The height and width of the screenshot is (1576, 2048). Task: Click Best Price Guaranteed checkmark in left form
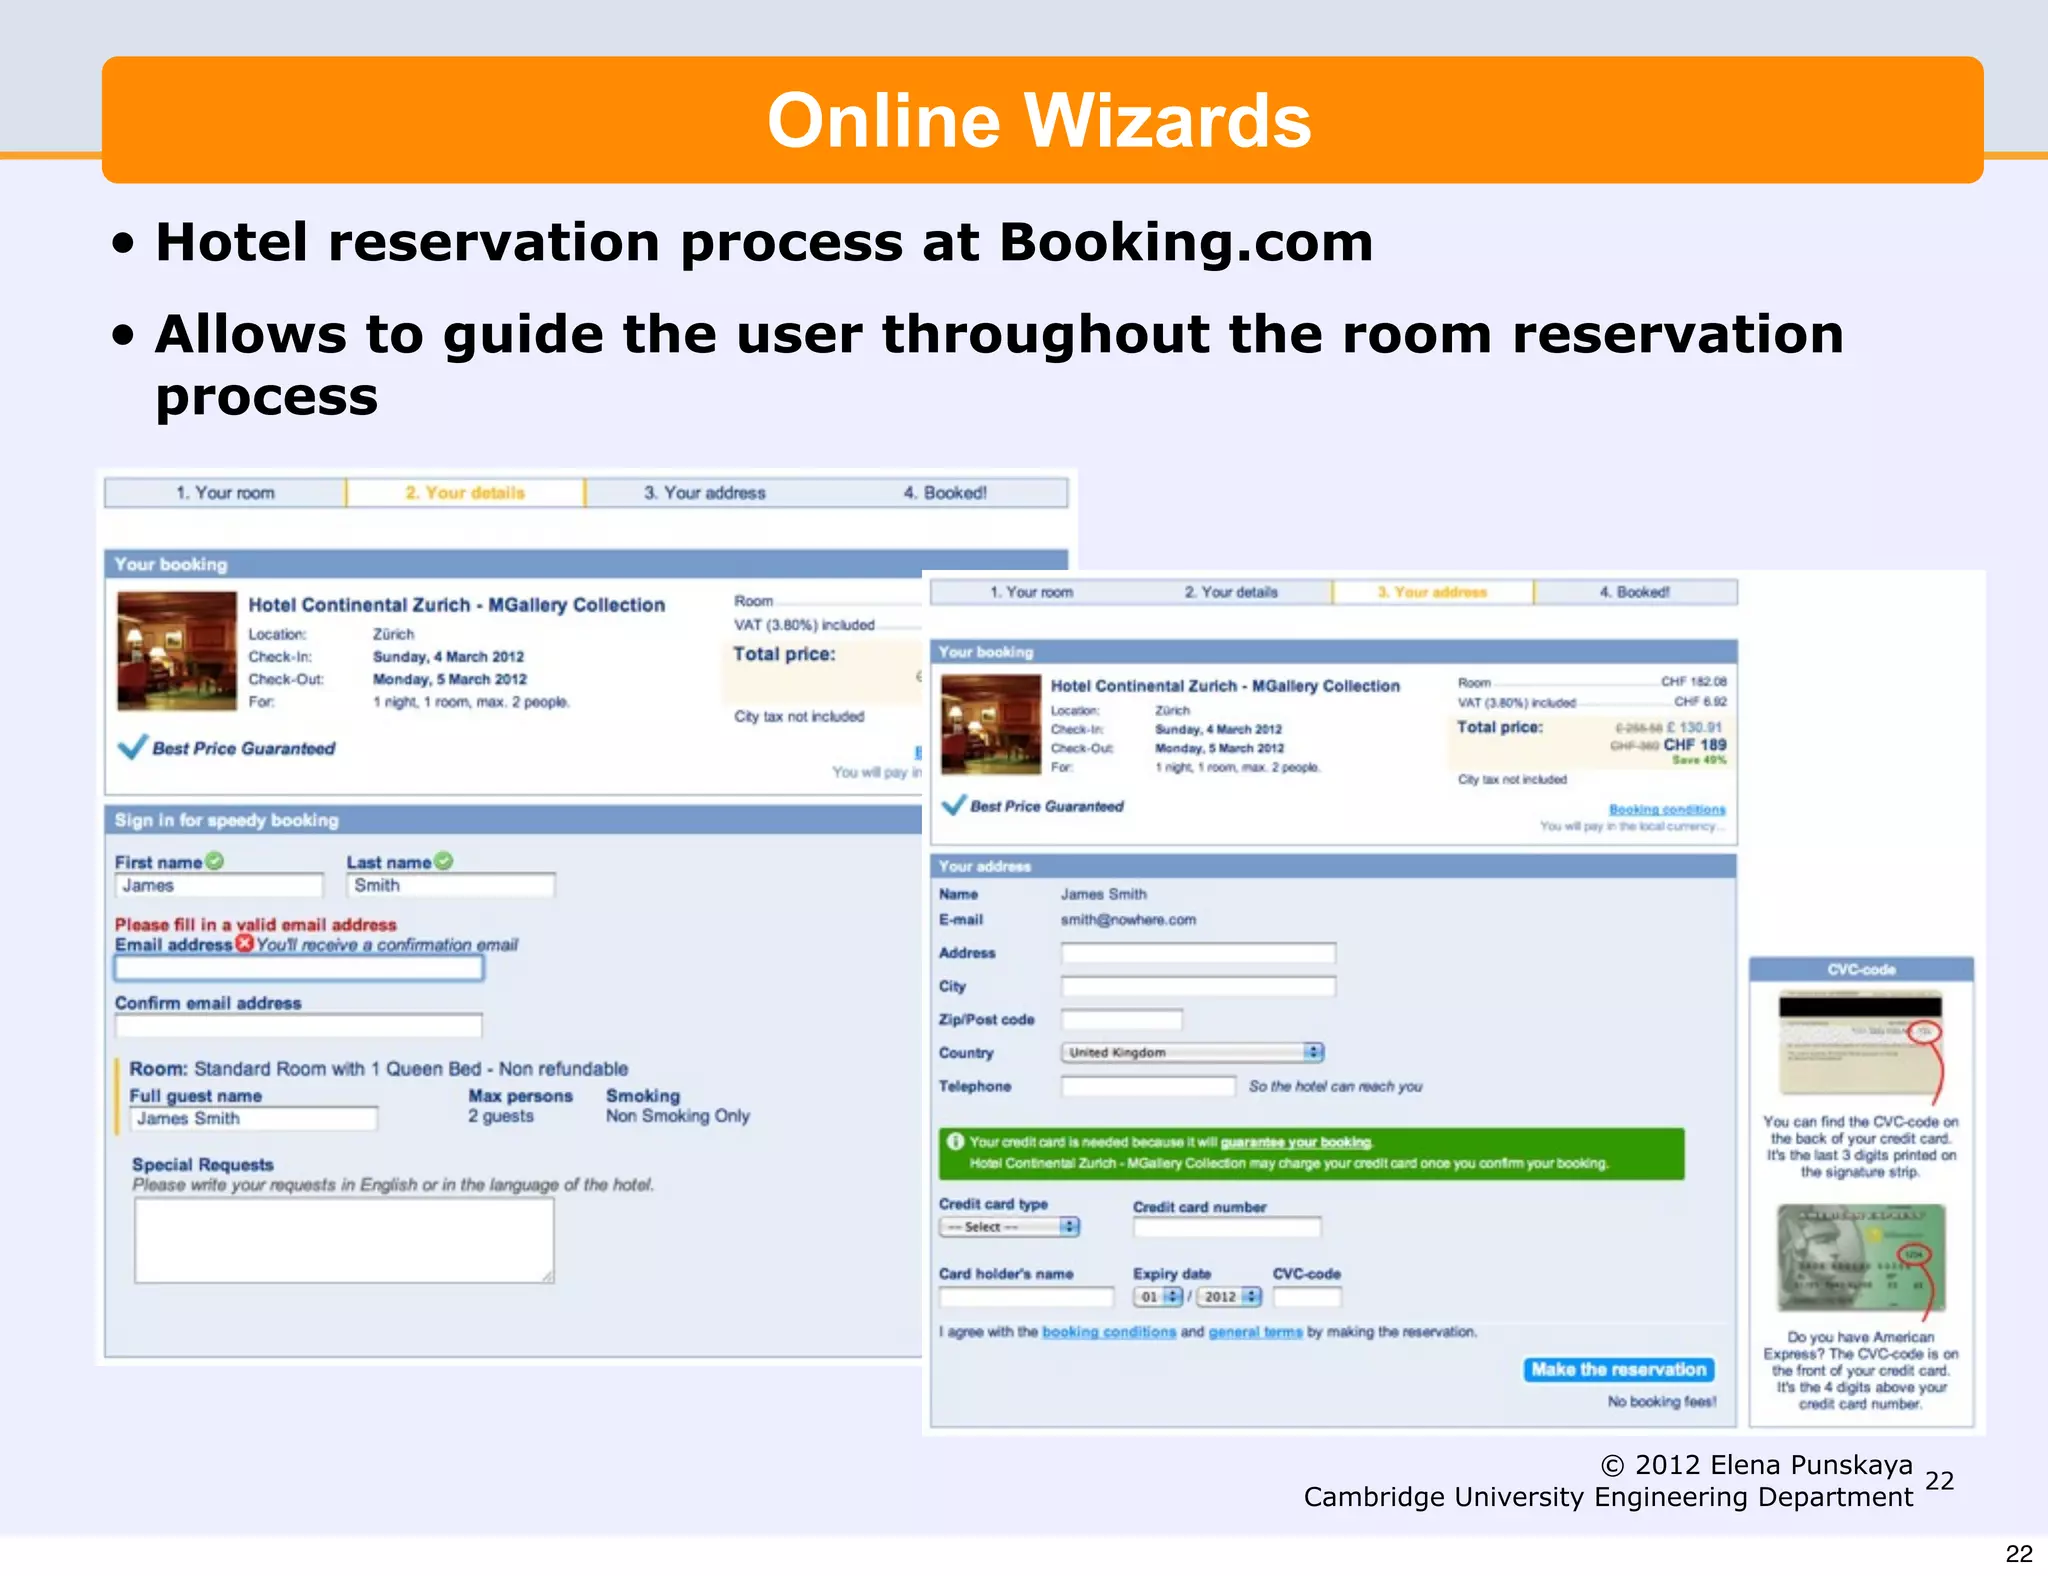point(132,747)
